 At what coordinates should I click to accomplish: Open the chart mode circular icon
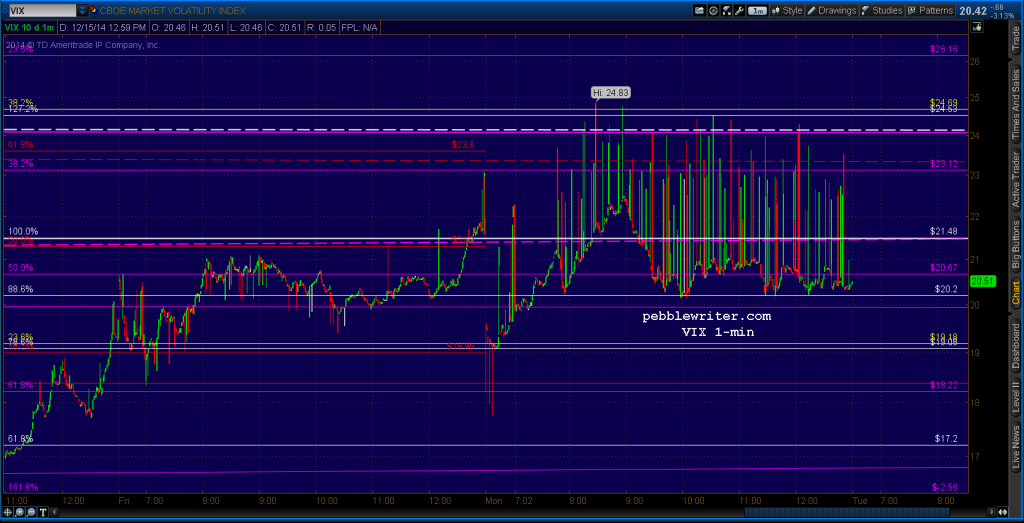(712, 10)
